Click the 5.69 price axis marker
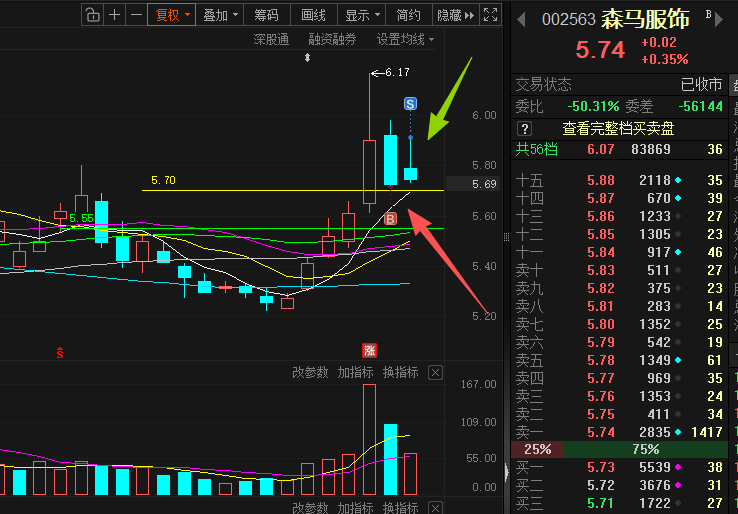The height and width of the screenshot is (514, 738). click(x=472, y=184)
